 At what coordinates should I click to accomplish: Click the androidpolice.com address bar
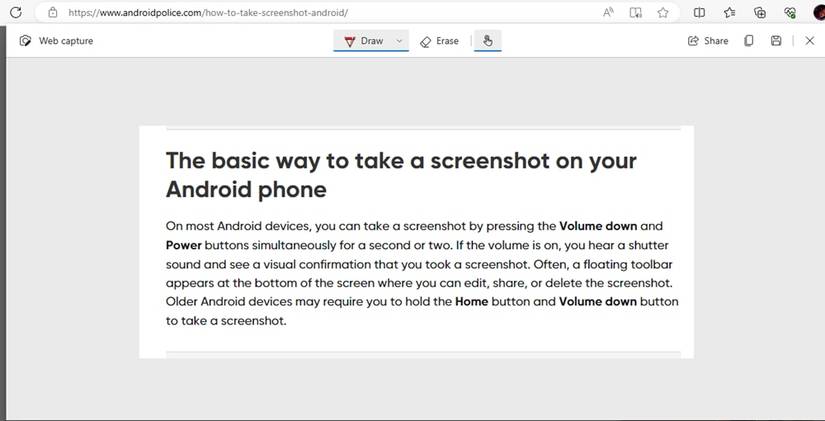300,13
